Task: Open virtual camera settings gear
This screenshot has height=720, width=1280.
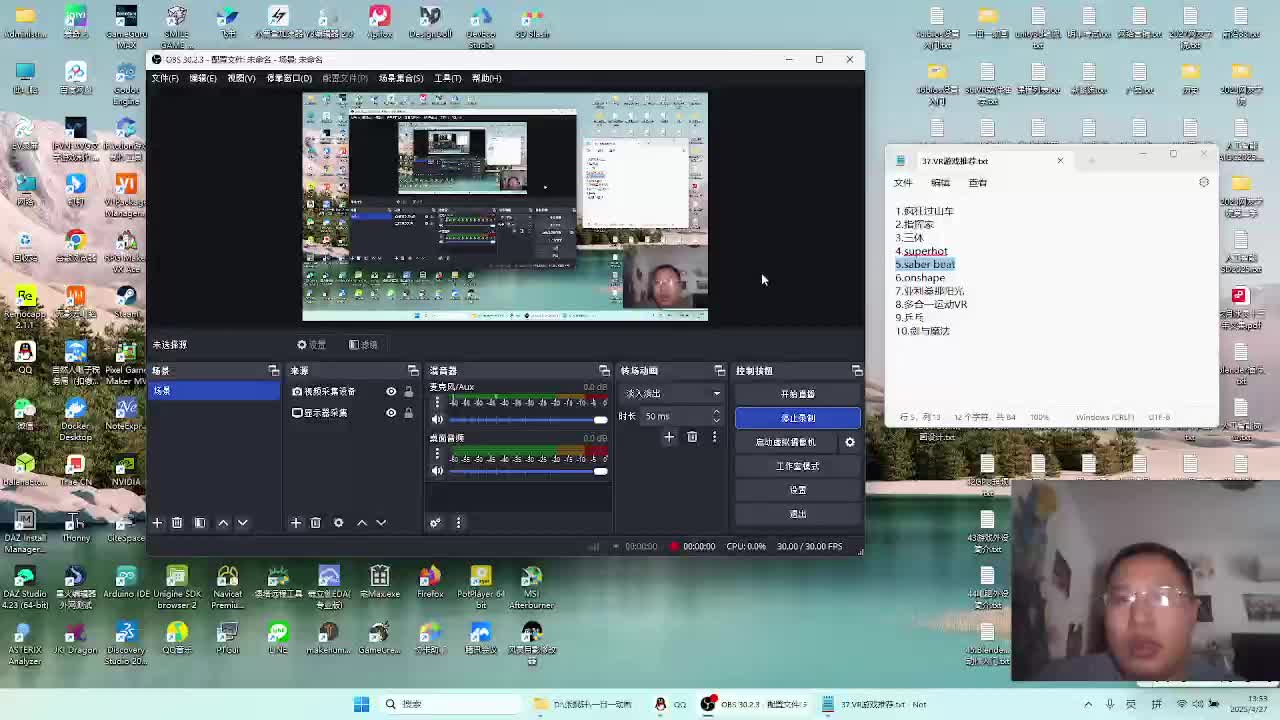Action: point(850,442)
